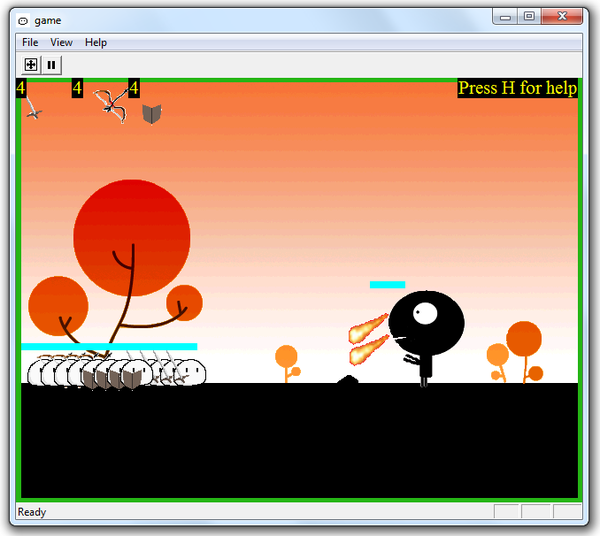The height and width of the screenshot is (536, 600).
Task: Pause the game with the toolbar button
Action: tap(51, 65)
